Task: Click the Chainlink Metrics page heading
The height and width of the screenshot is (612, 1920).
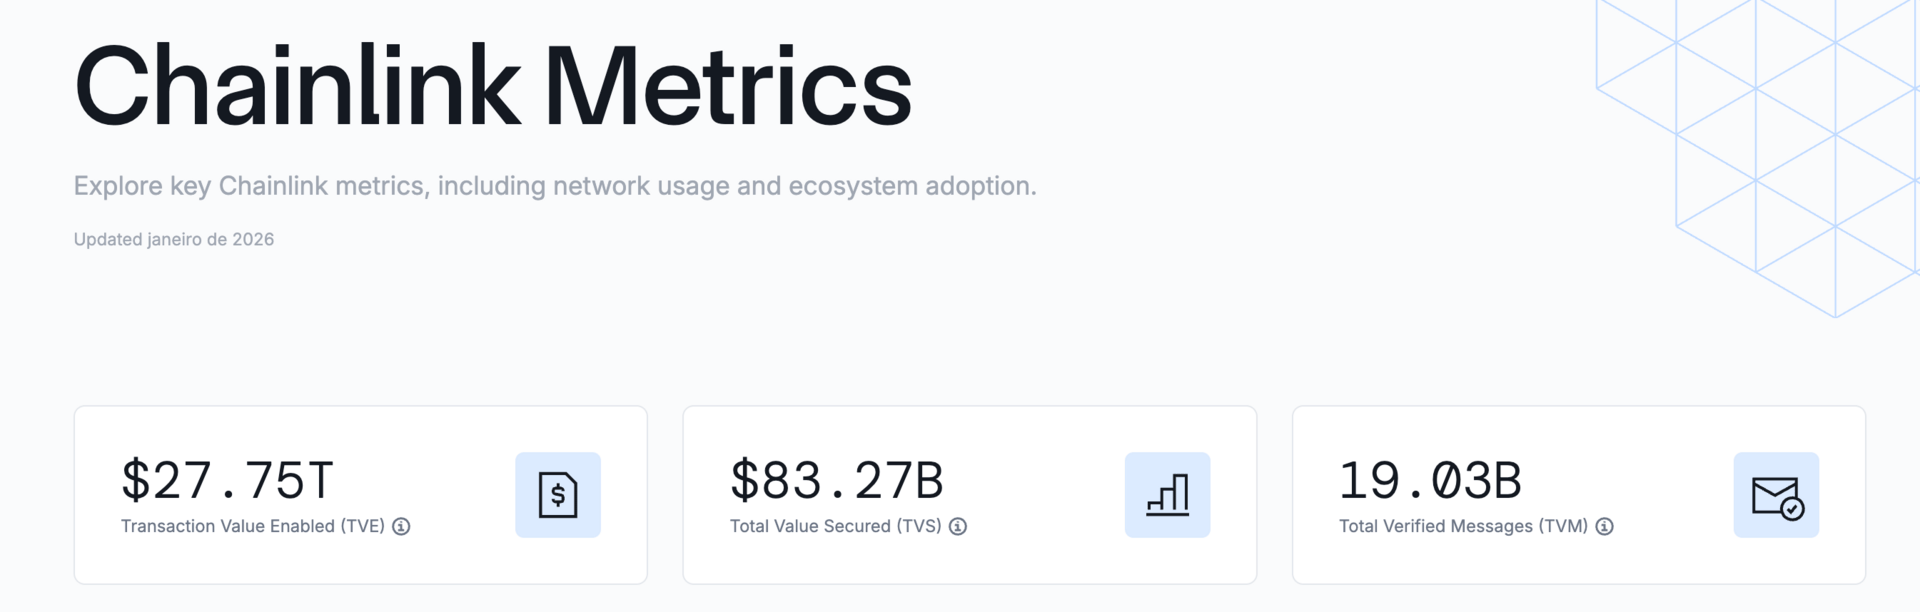Action: tap(493, 87)
